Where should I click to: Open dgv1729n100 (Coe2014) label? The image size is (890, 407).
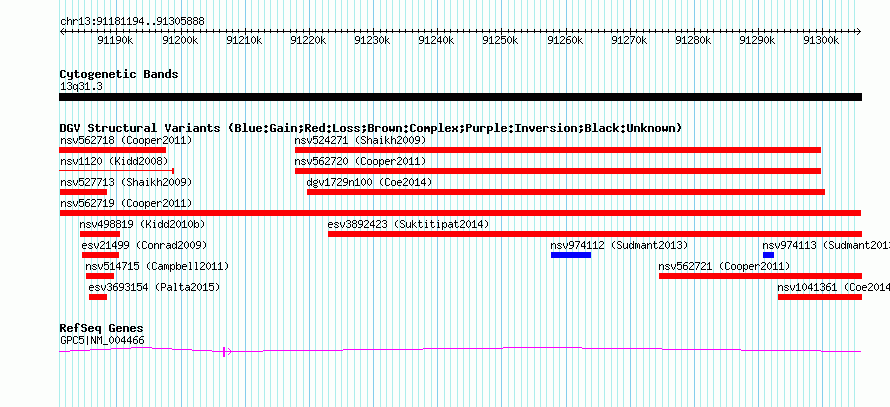click(370, 182)
